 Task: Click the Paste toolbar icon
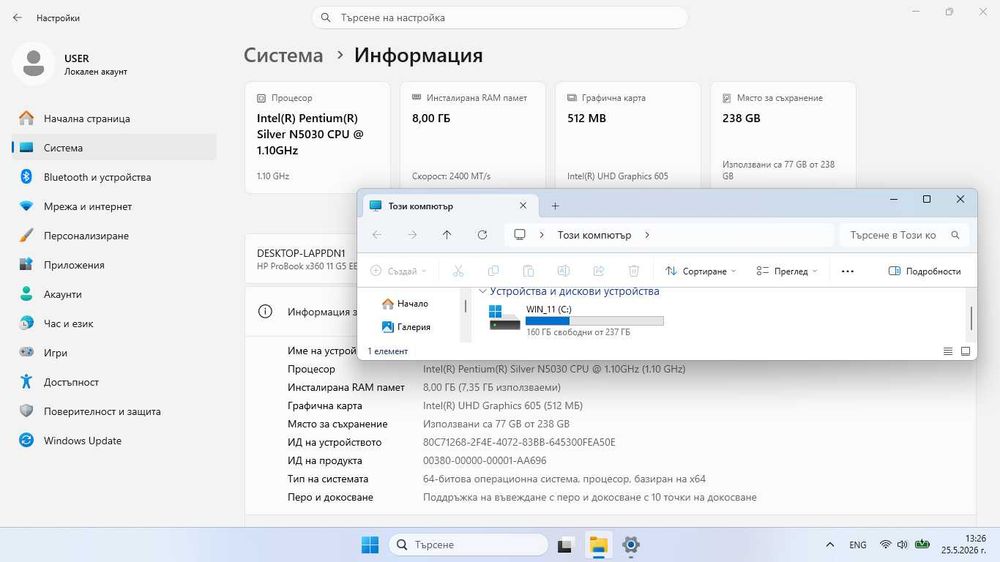pos(528,271)
